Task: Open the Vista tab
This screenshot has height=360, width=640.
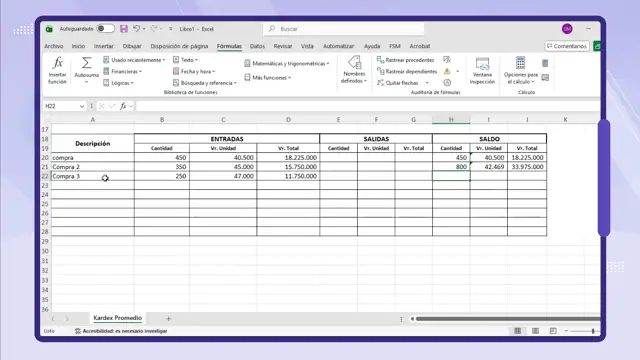Action: [x=307, y=46]
